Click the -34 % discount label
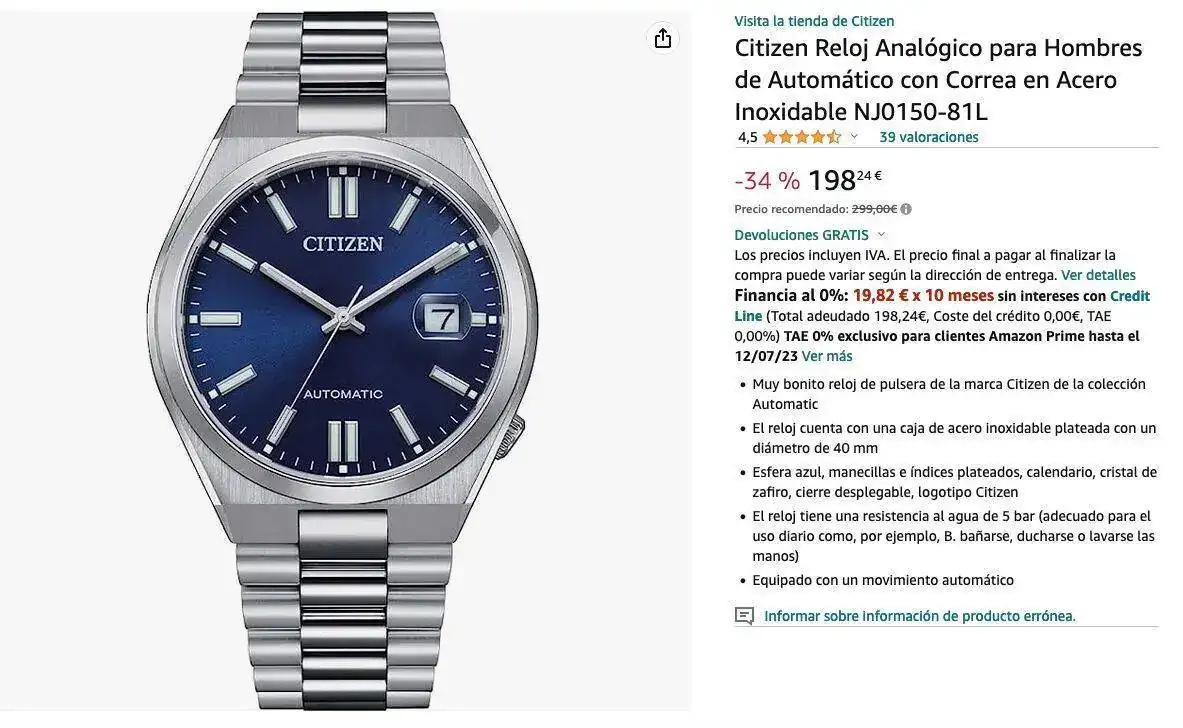The height and width of the screenshot is (728, 1183). 767,181
